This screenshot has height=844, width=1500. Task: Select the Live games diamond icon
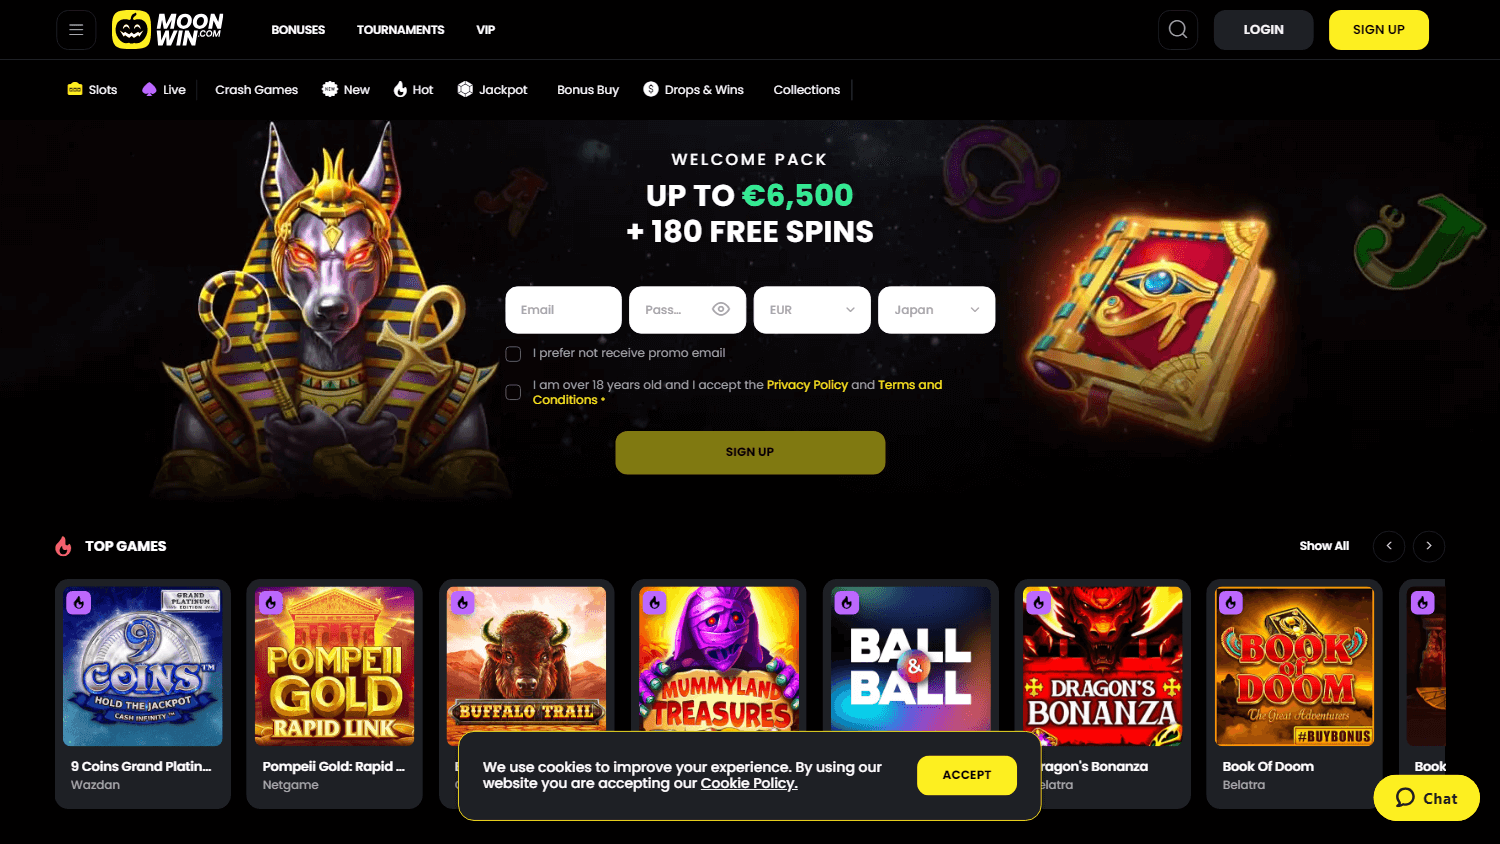tap(149, 89)
